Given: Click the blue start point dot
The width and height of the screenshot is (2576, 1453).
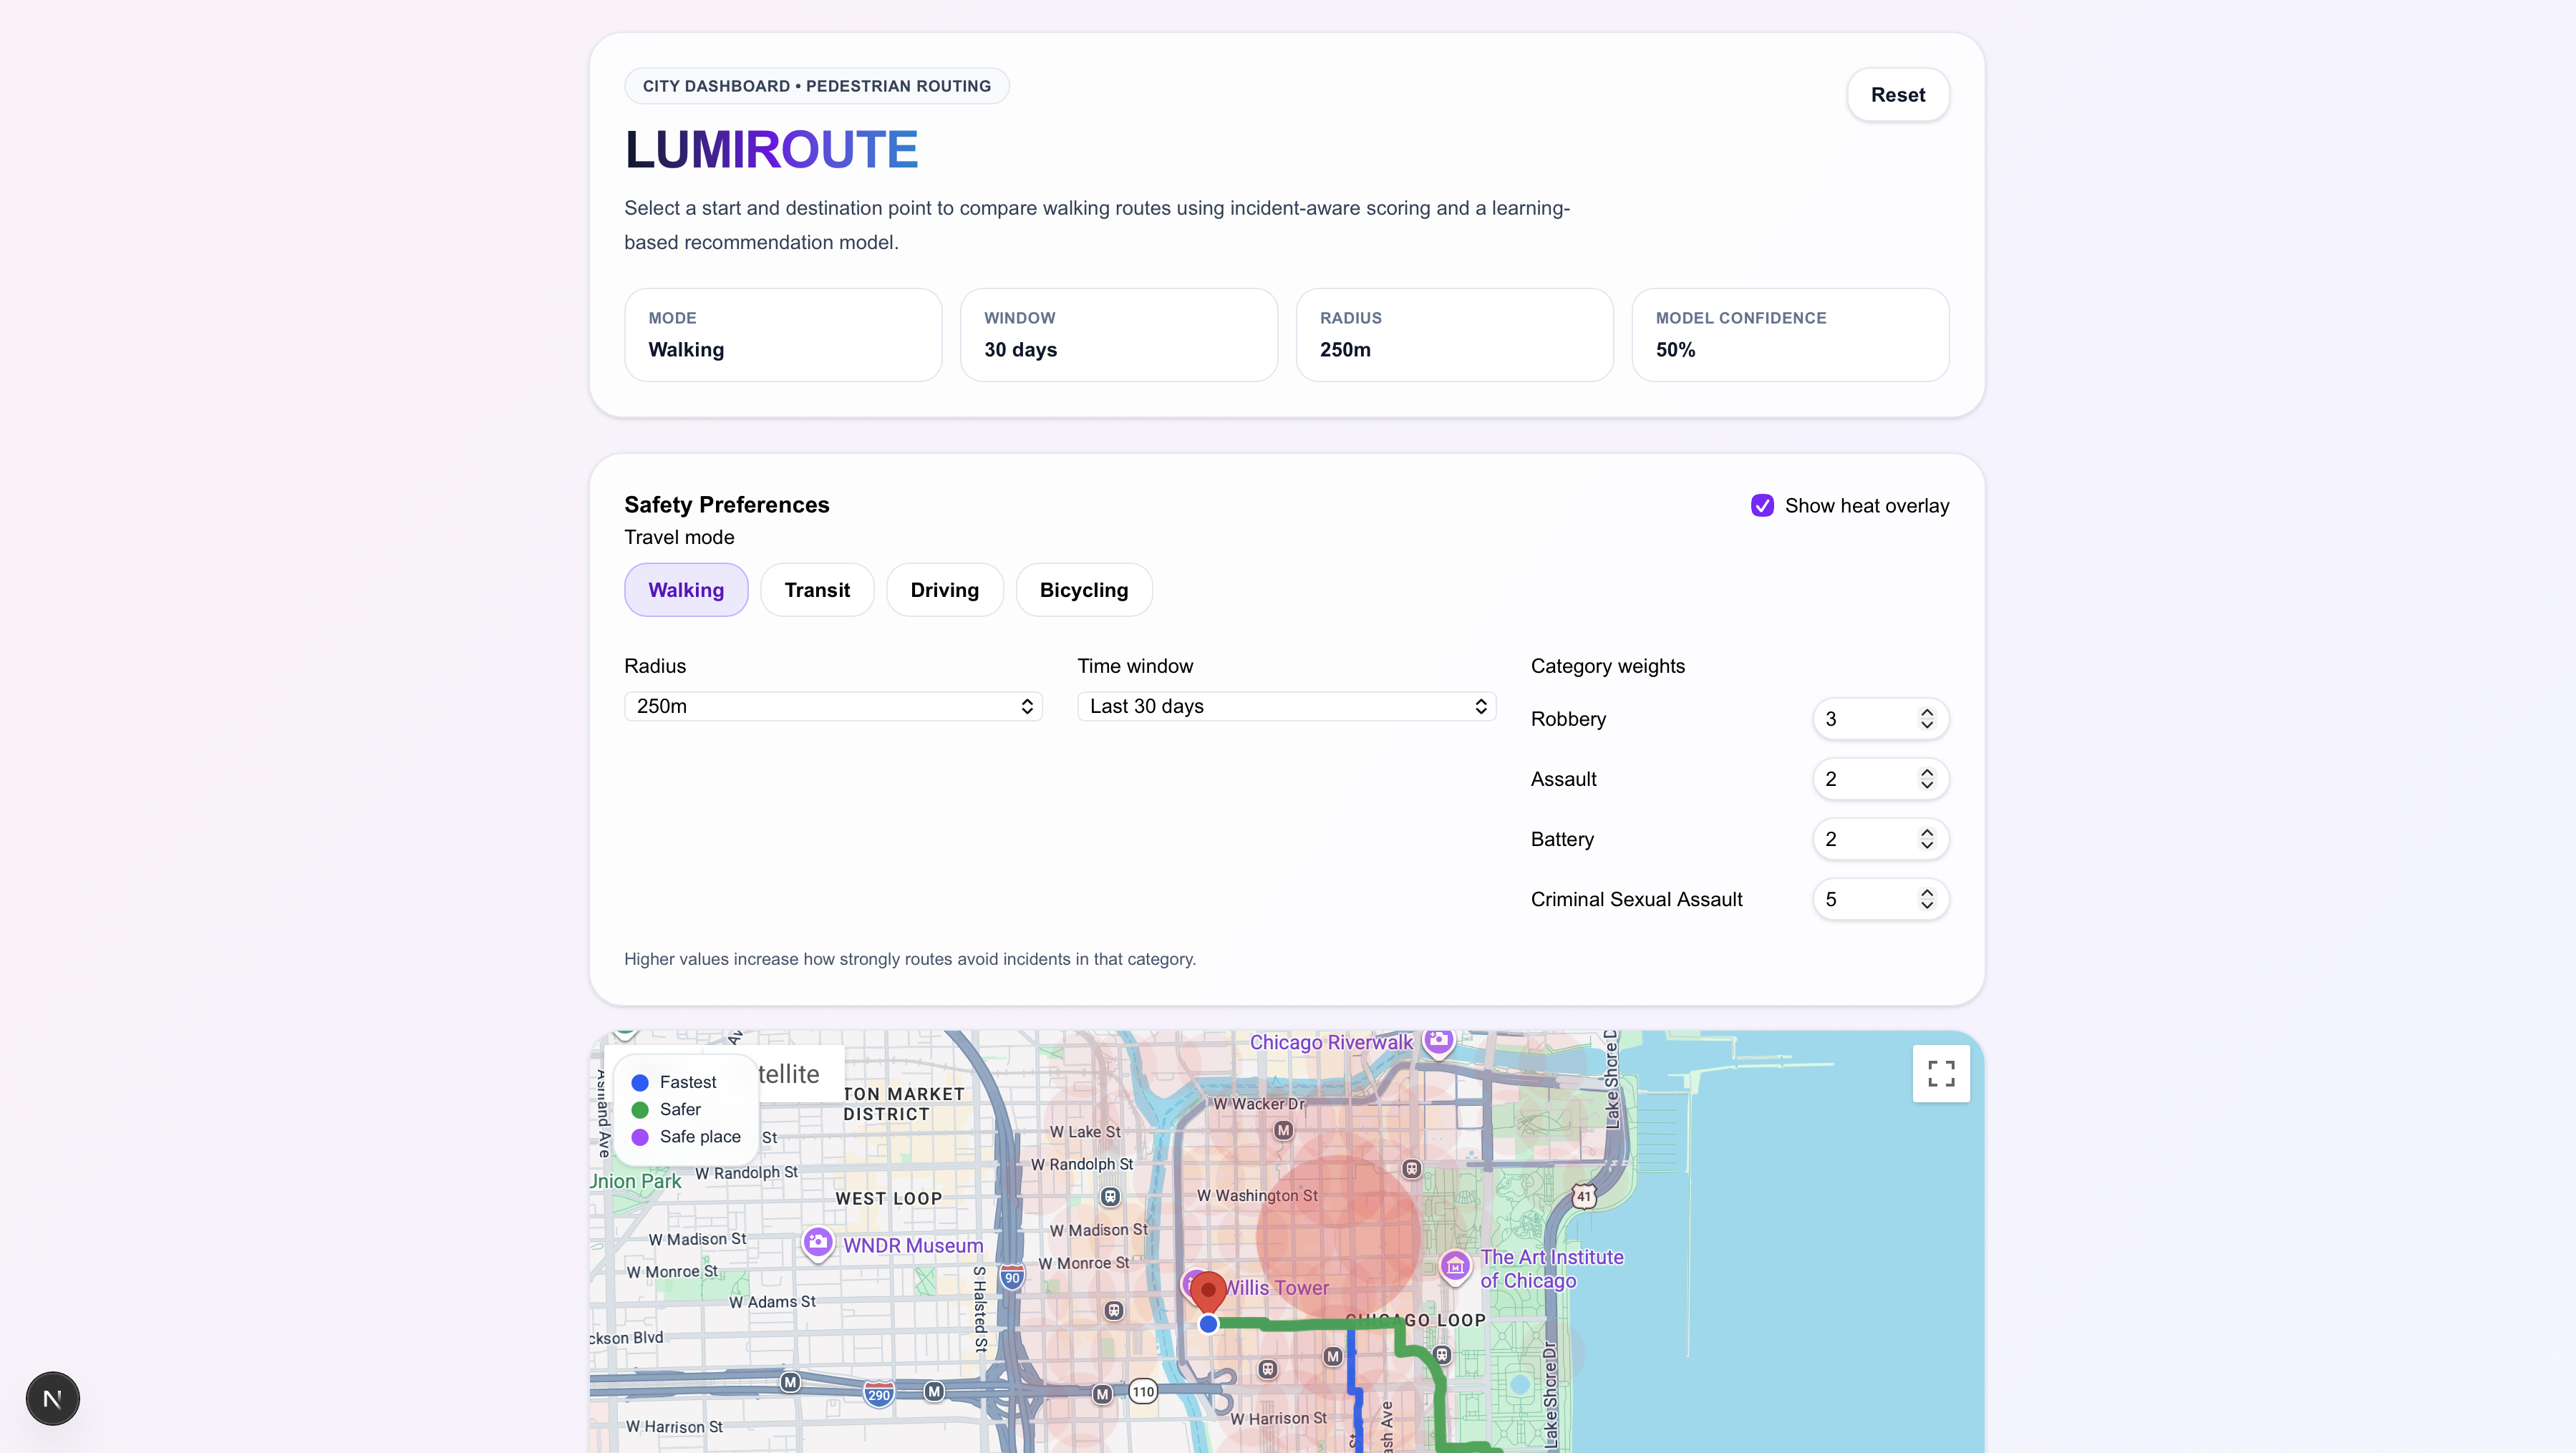Looking at the screenshot, I should pyautogui.click(x=1208, y=1324).
